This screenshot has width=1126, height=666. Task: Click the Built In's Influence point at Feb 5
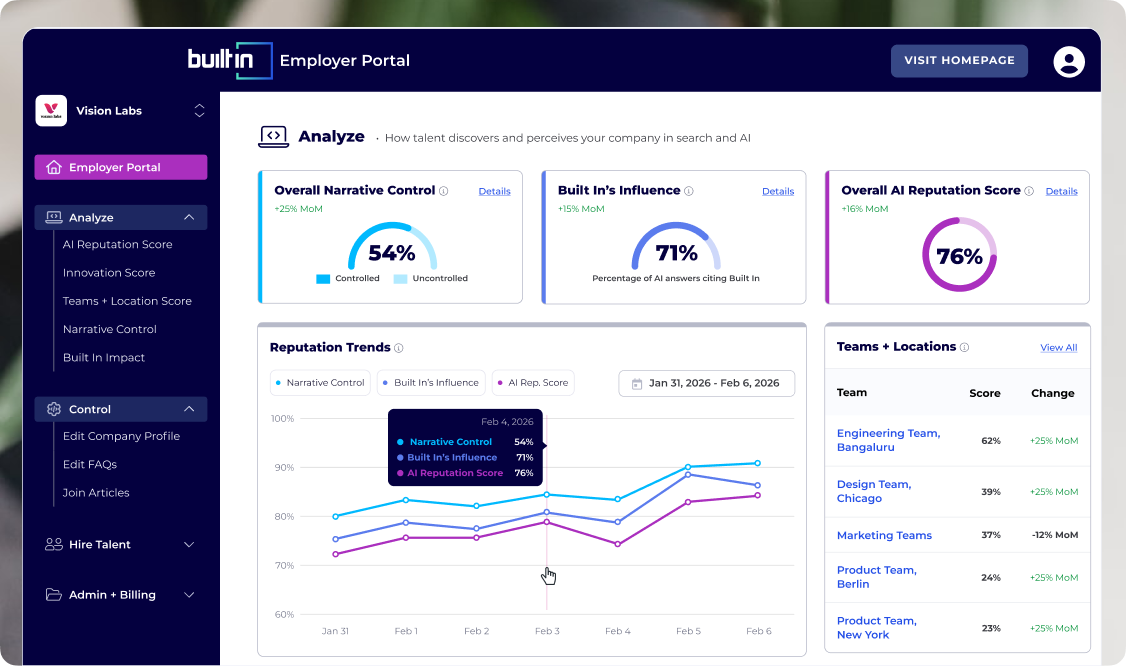[x=688, y=475]
